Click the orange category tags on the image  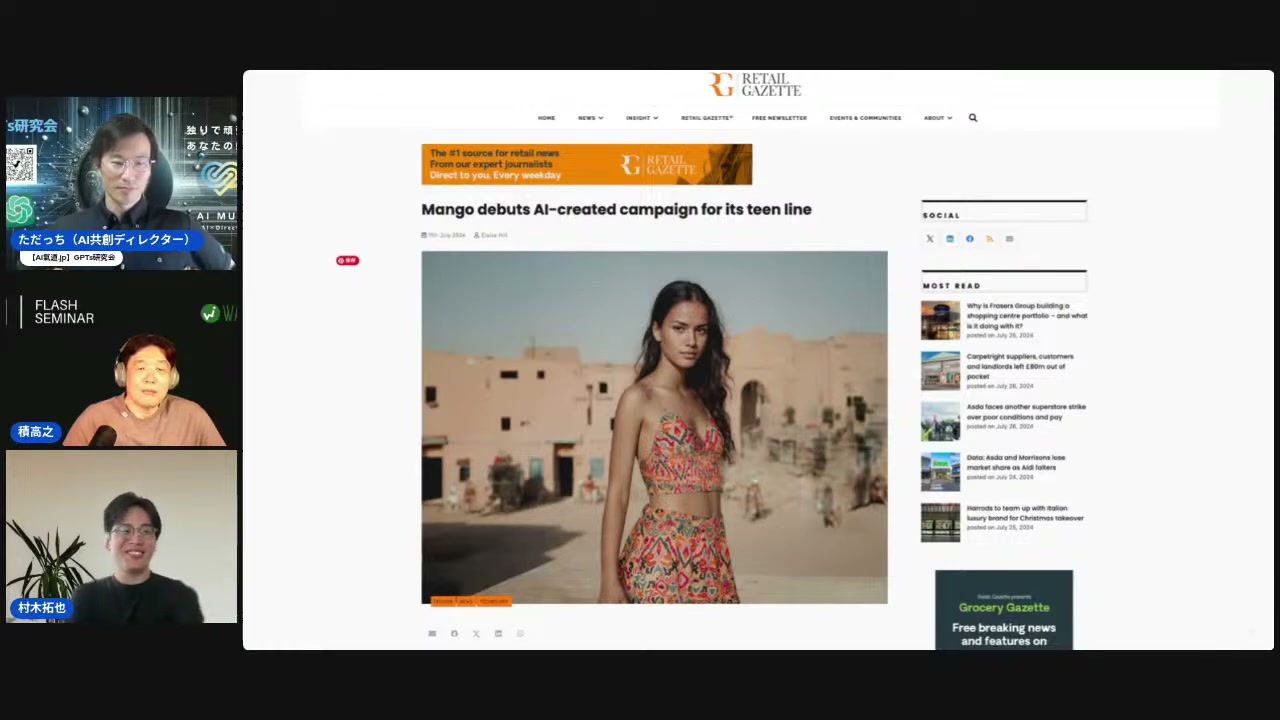470,601
